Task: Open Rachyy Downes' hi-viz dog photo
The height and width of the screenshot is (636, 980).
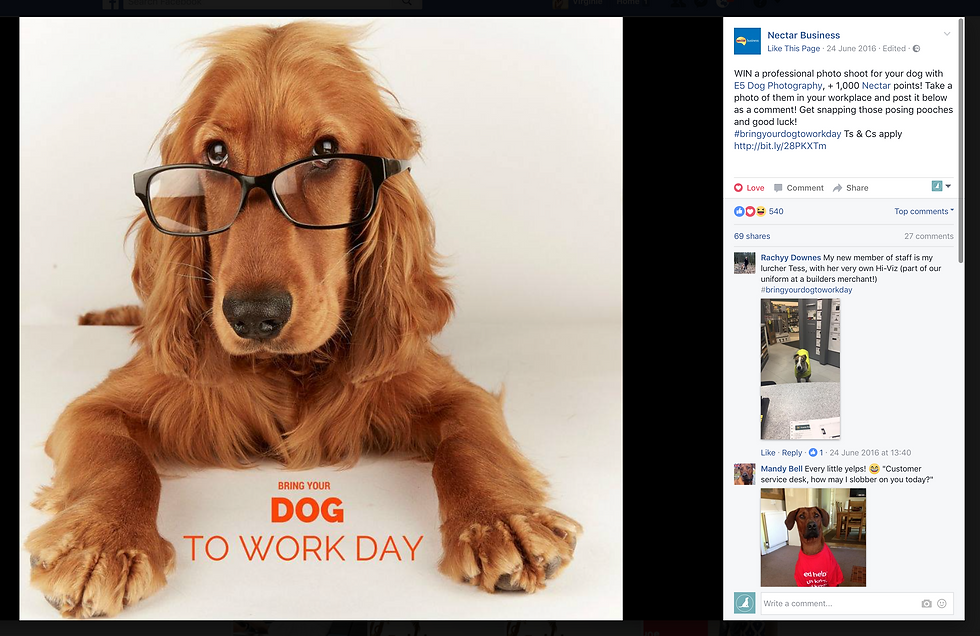Action: (800, 369)
